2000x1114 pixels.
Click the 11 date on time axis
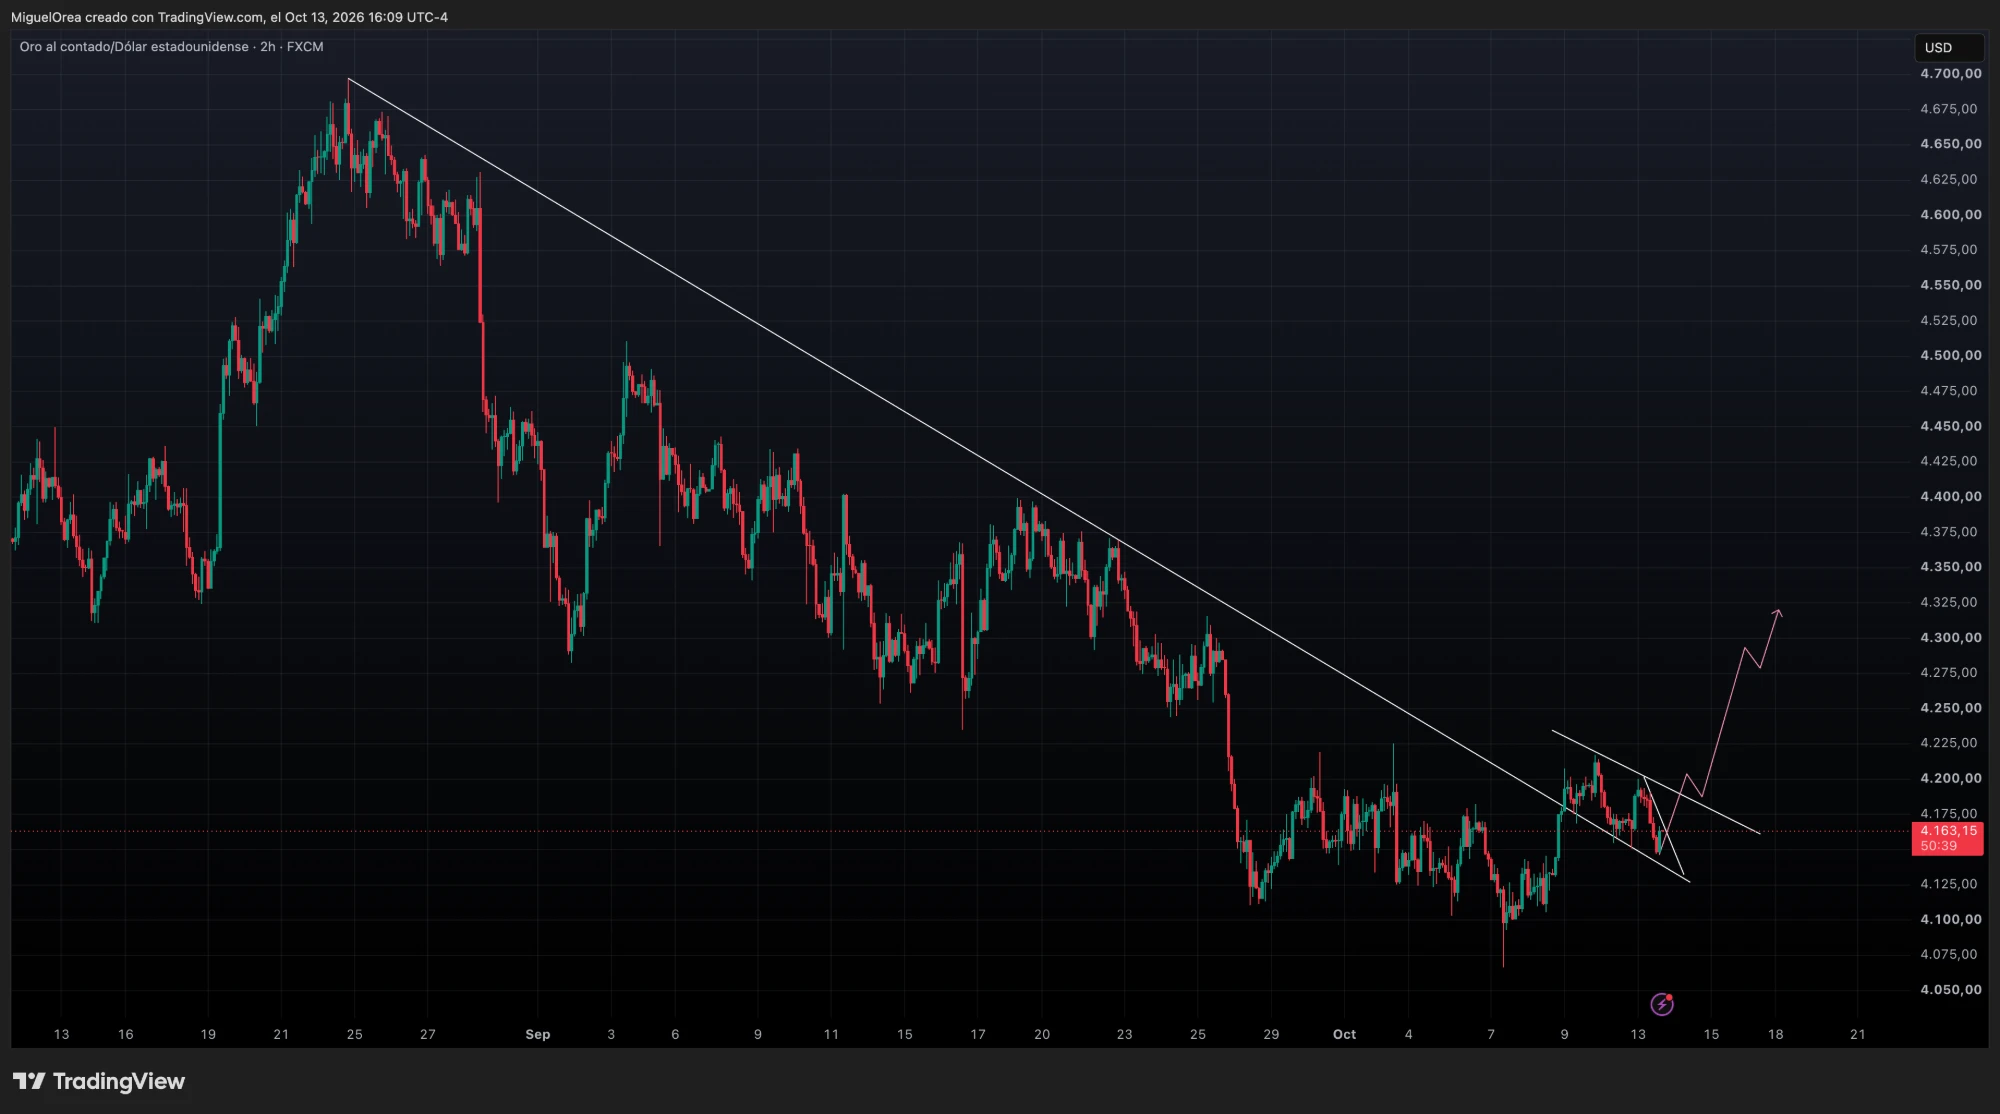coord(831,1034)
